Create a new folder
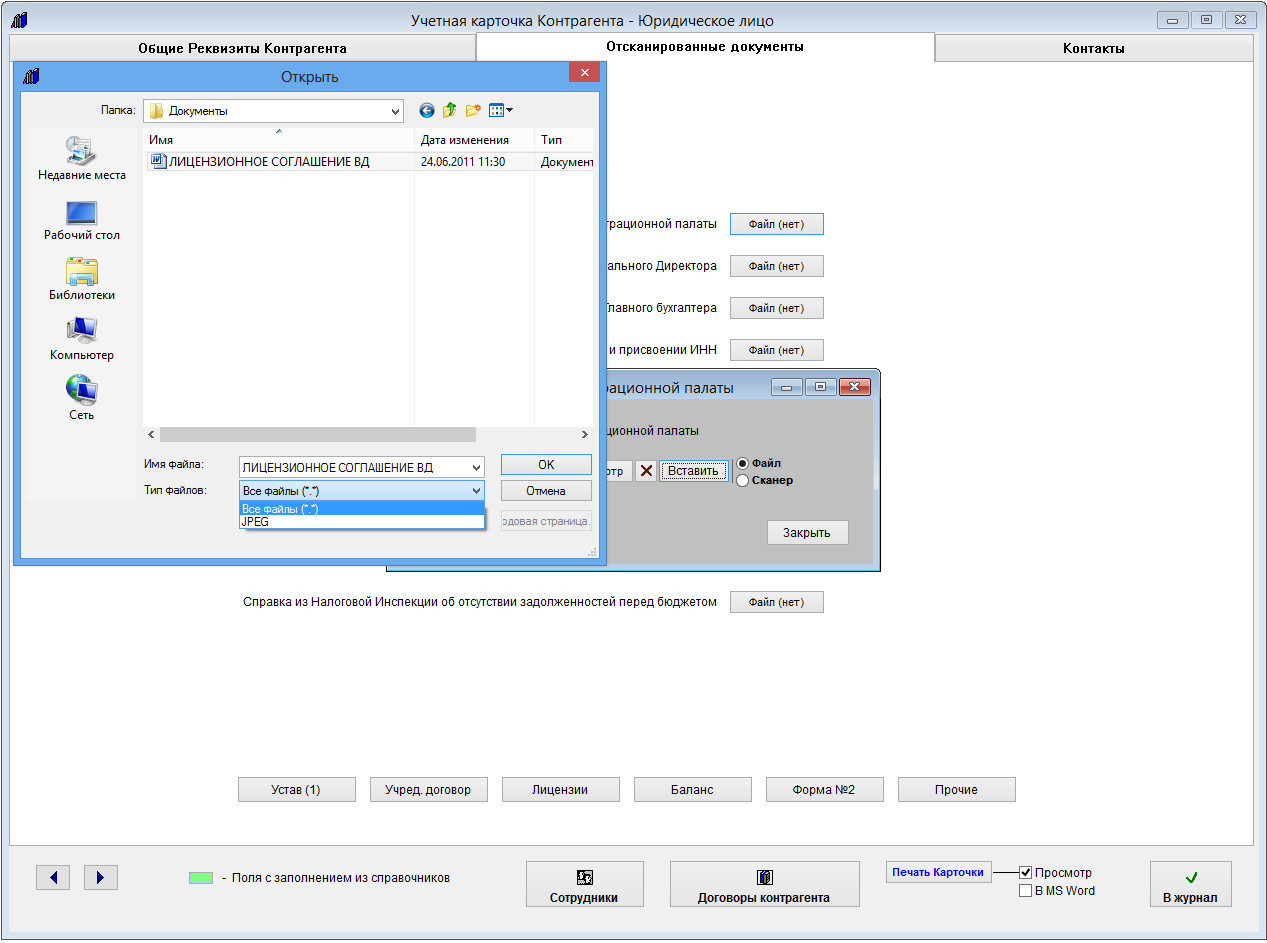This screenshot has height=943, width=1267. click(x=473, y=111)
